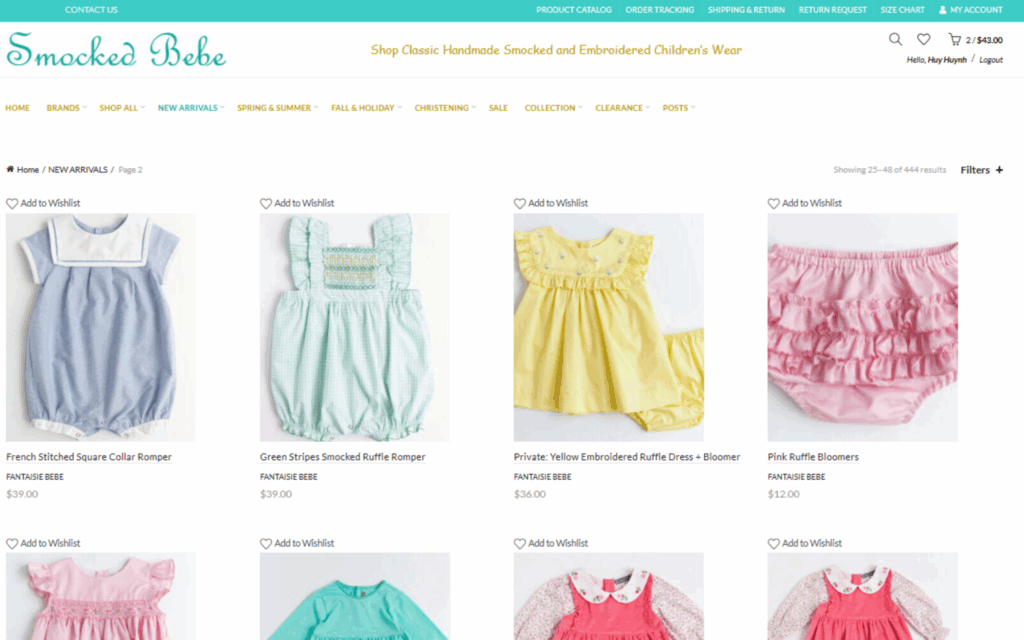Click heart icon above Pink Ruffle Bloomers

pyautogui.click(x=774, y=203)
